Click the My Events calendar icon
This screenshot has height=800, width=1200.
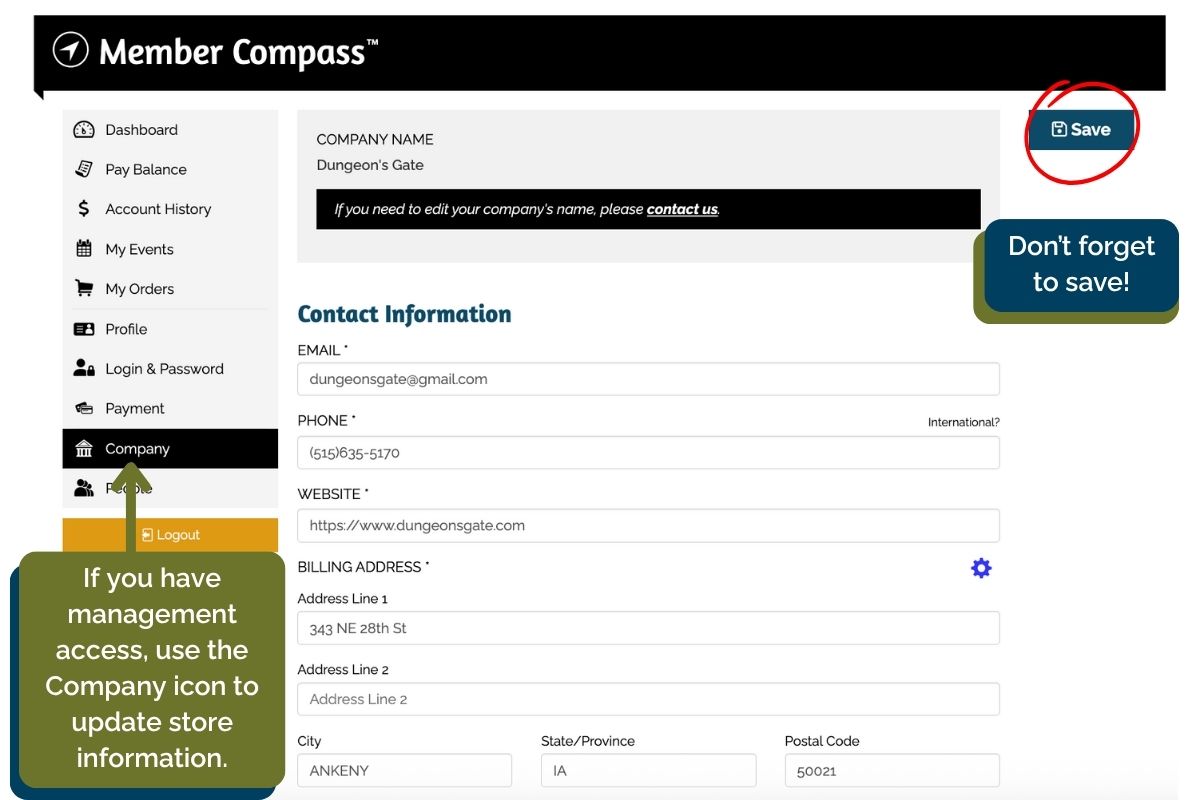84,249
